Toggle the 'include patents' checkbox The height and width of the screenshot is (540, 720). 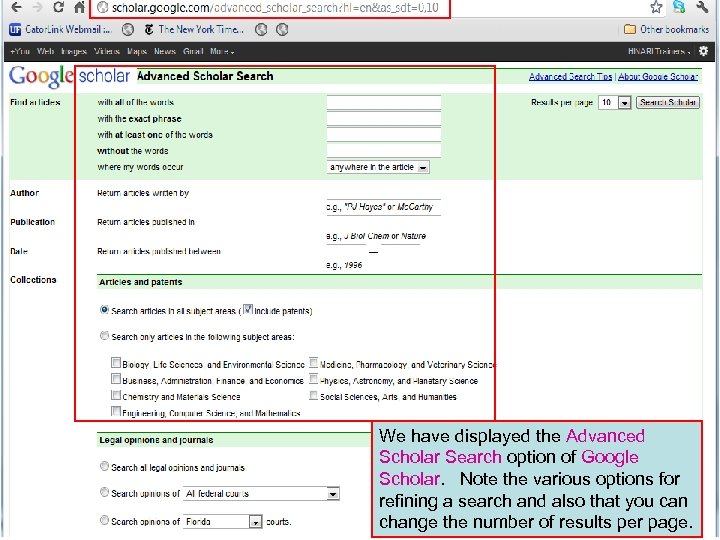(248, 309)
